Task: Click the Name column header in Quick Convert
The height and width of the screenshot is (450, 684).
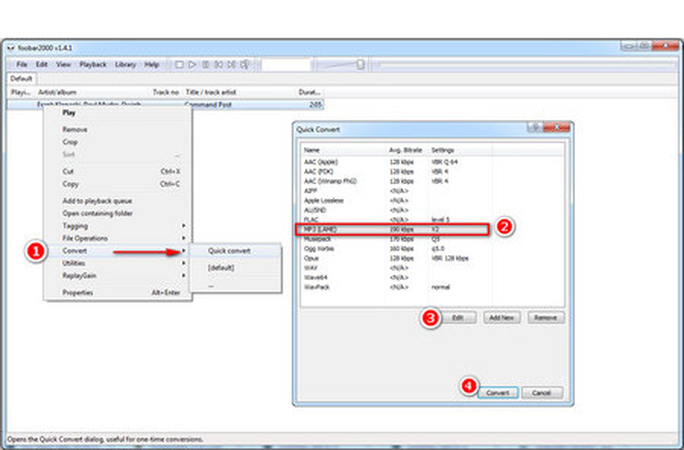Action: coord(343,150)
